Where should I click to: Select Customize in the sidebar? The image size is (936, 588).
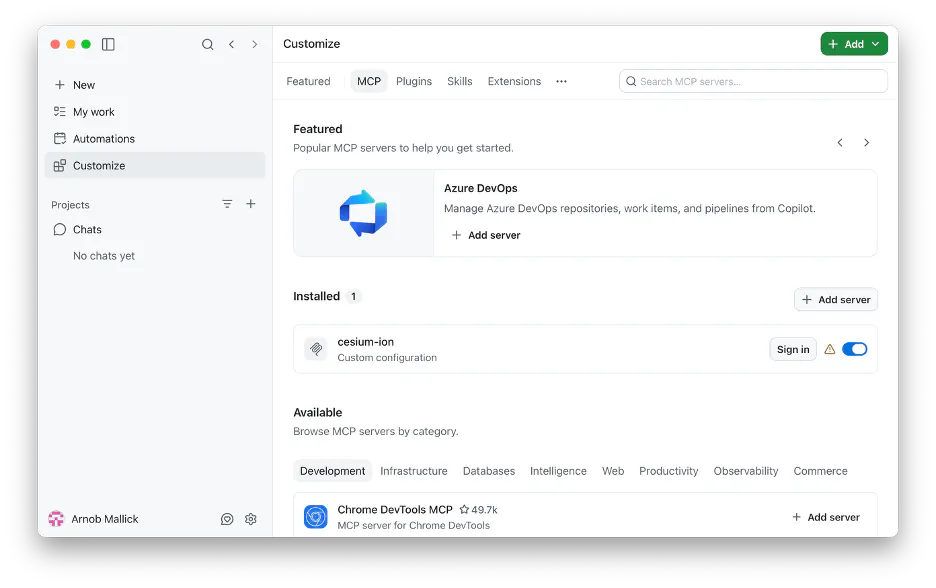tap(155, 165)
